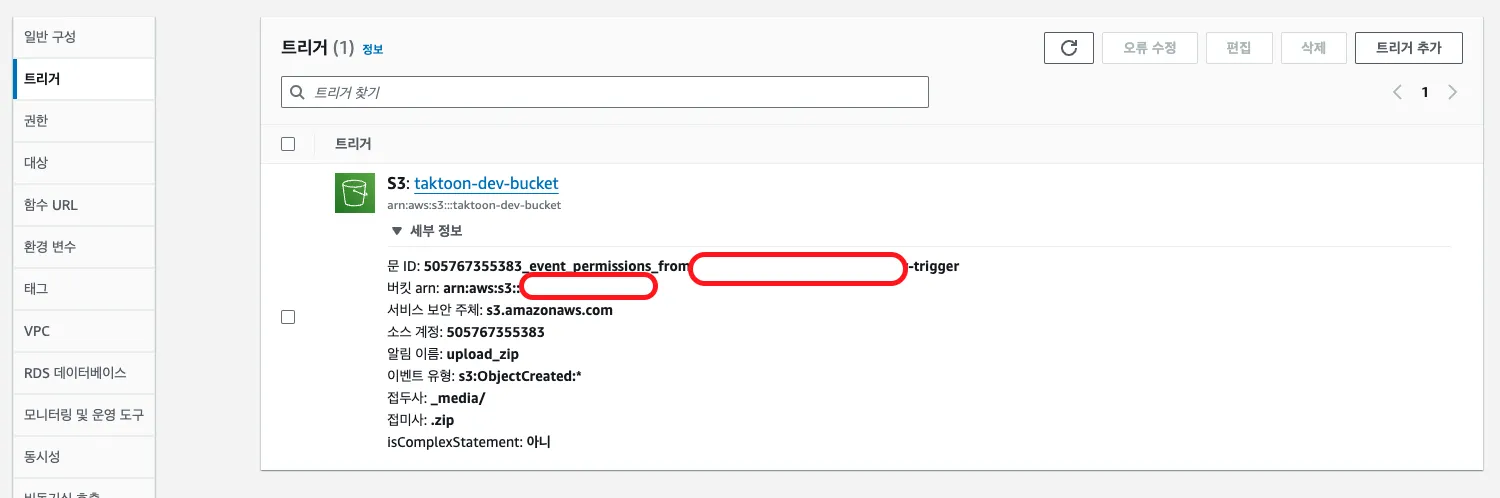Image resolution: width=1500 pixels, height=498 pixels.
Task: Click the 트리거 추가 button
Action: pos(1408,48)
